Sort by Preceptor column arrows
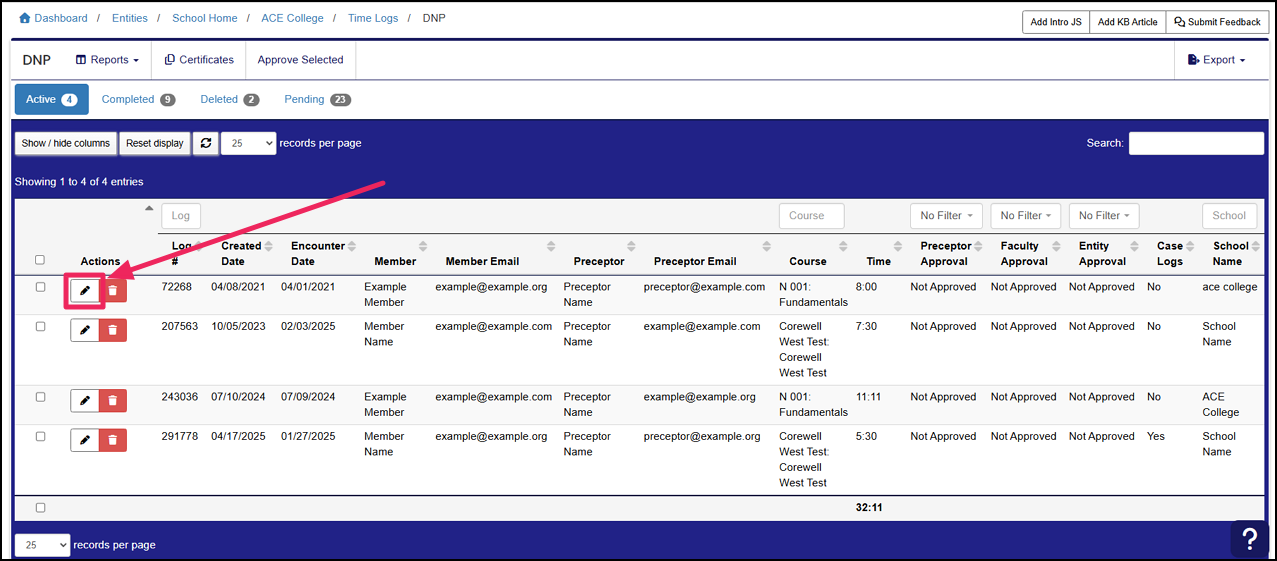 631,246
